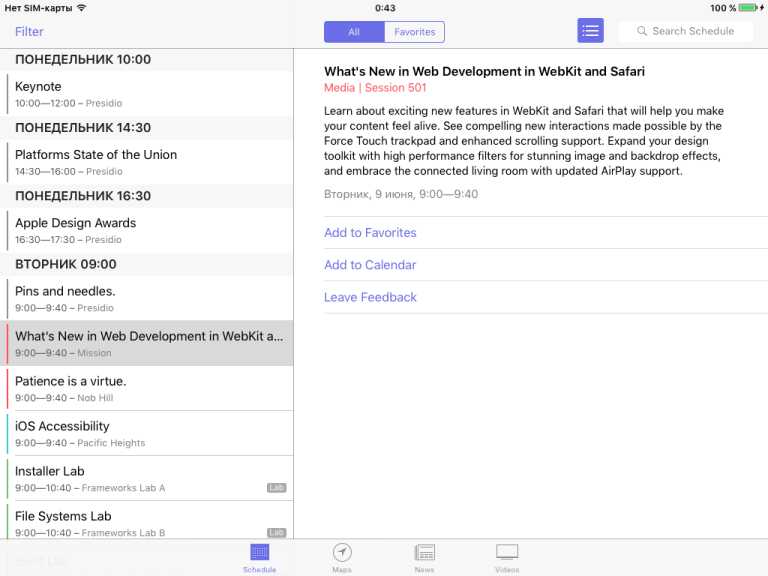This screenshot has height=576, width=768.
Task: Click the session description paragraph
Action: pyautogui.click(x=524, y=141)
